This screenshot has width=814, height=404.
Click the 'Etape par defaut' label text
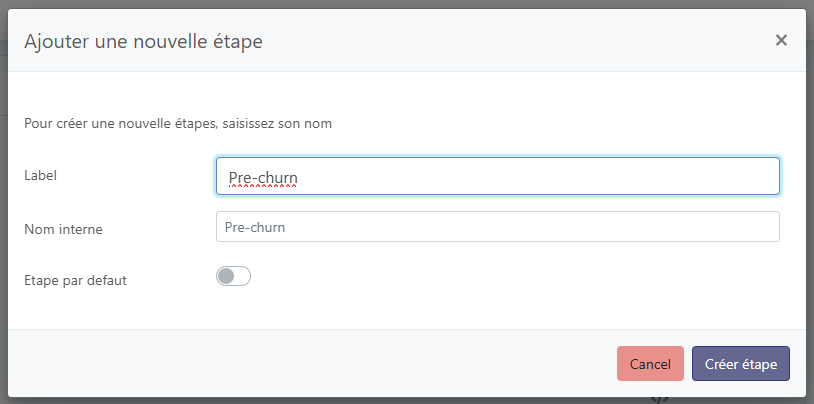[75, 280]
